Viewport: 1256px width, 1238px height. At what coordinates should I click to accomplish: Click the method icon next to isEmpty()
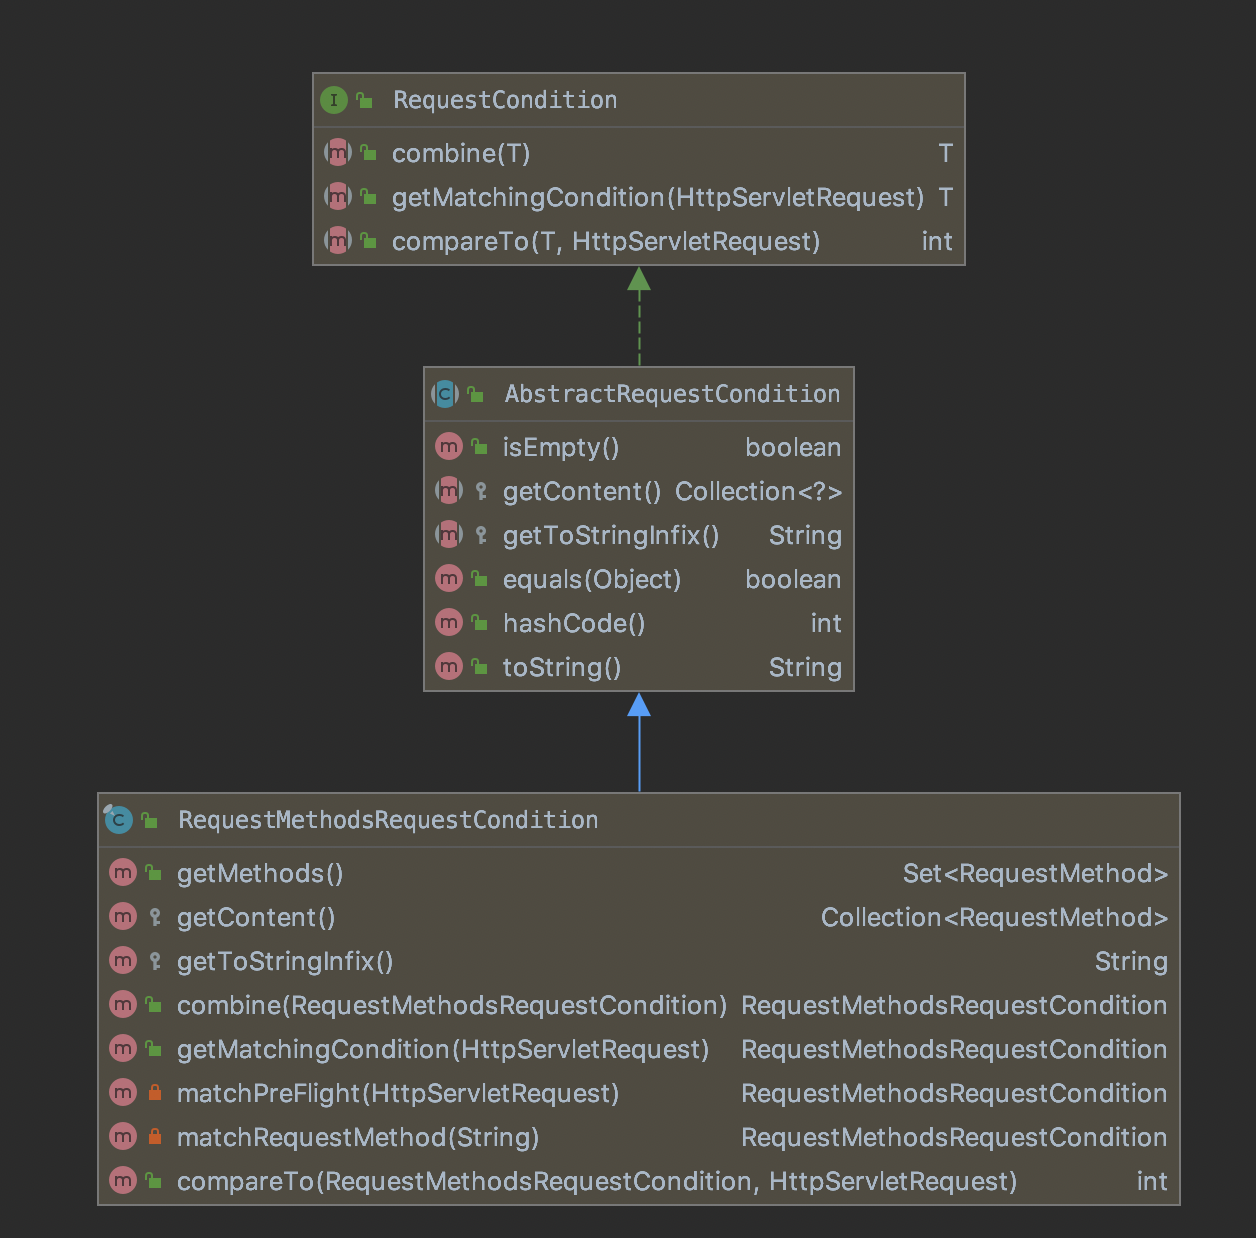click(449, 447)
